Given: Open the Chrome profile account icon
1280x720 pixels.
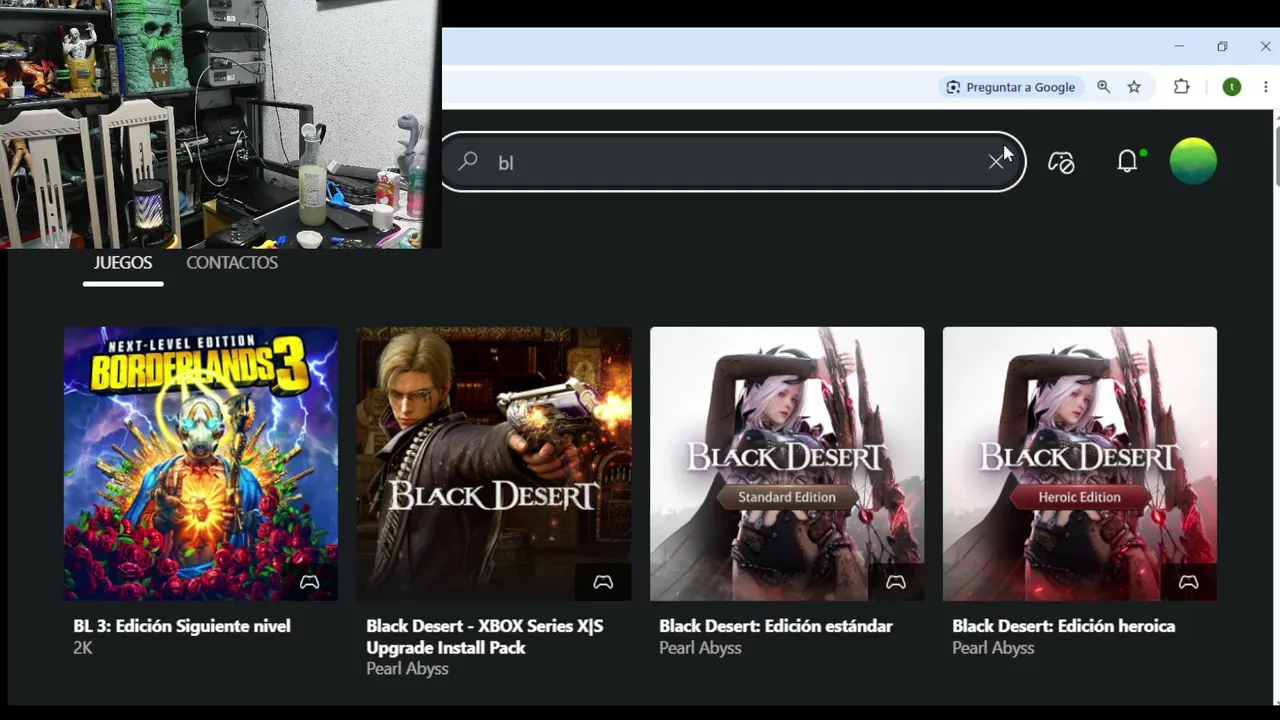Looking at the screenshot, I should tap(1232, 87).
